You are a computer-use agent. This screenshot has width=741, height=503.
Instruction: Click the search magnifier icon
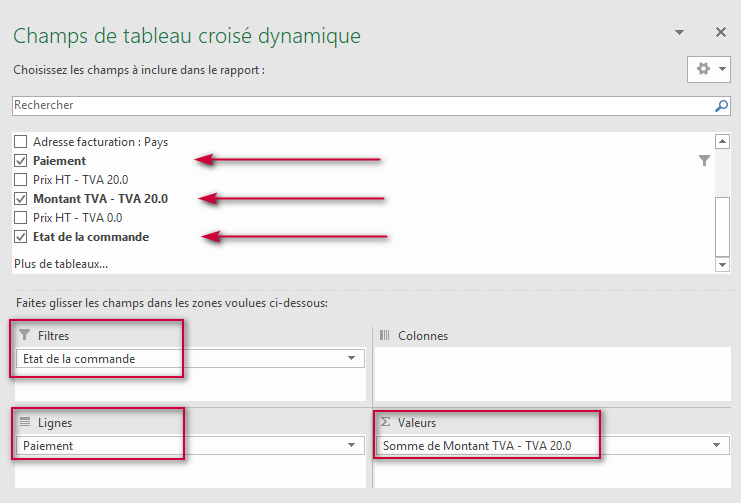[x=721, y=105]
